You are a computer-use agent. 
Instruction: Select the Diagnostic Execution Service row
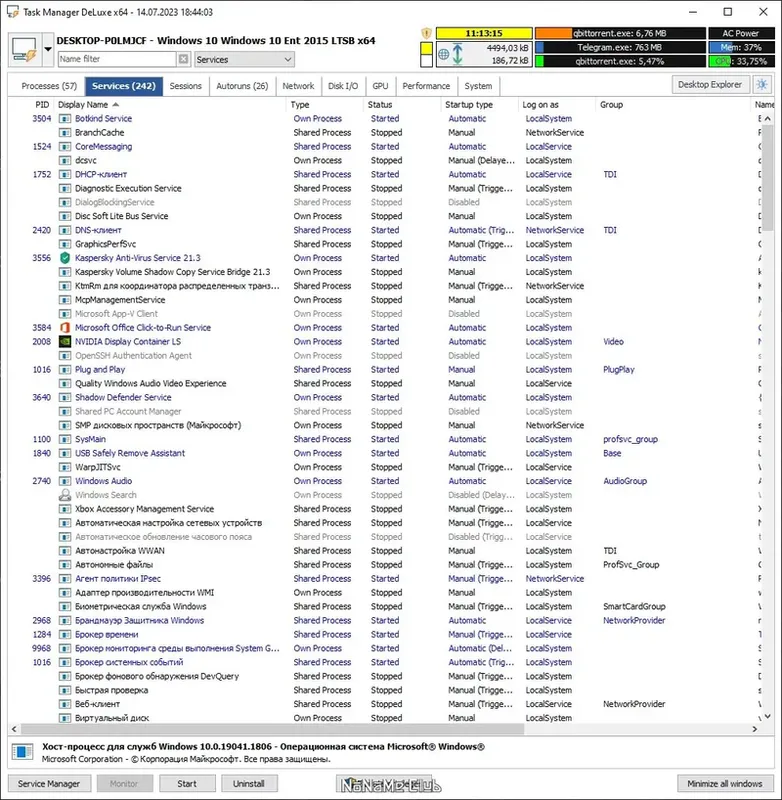pos(383,188)
